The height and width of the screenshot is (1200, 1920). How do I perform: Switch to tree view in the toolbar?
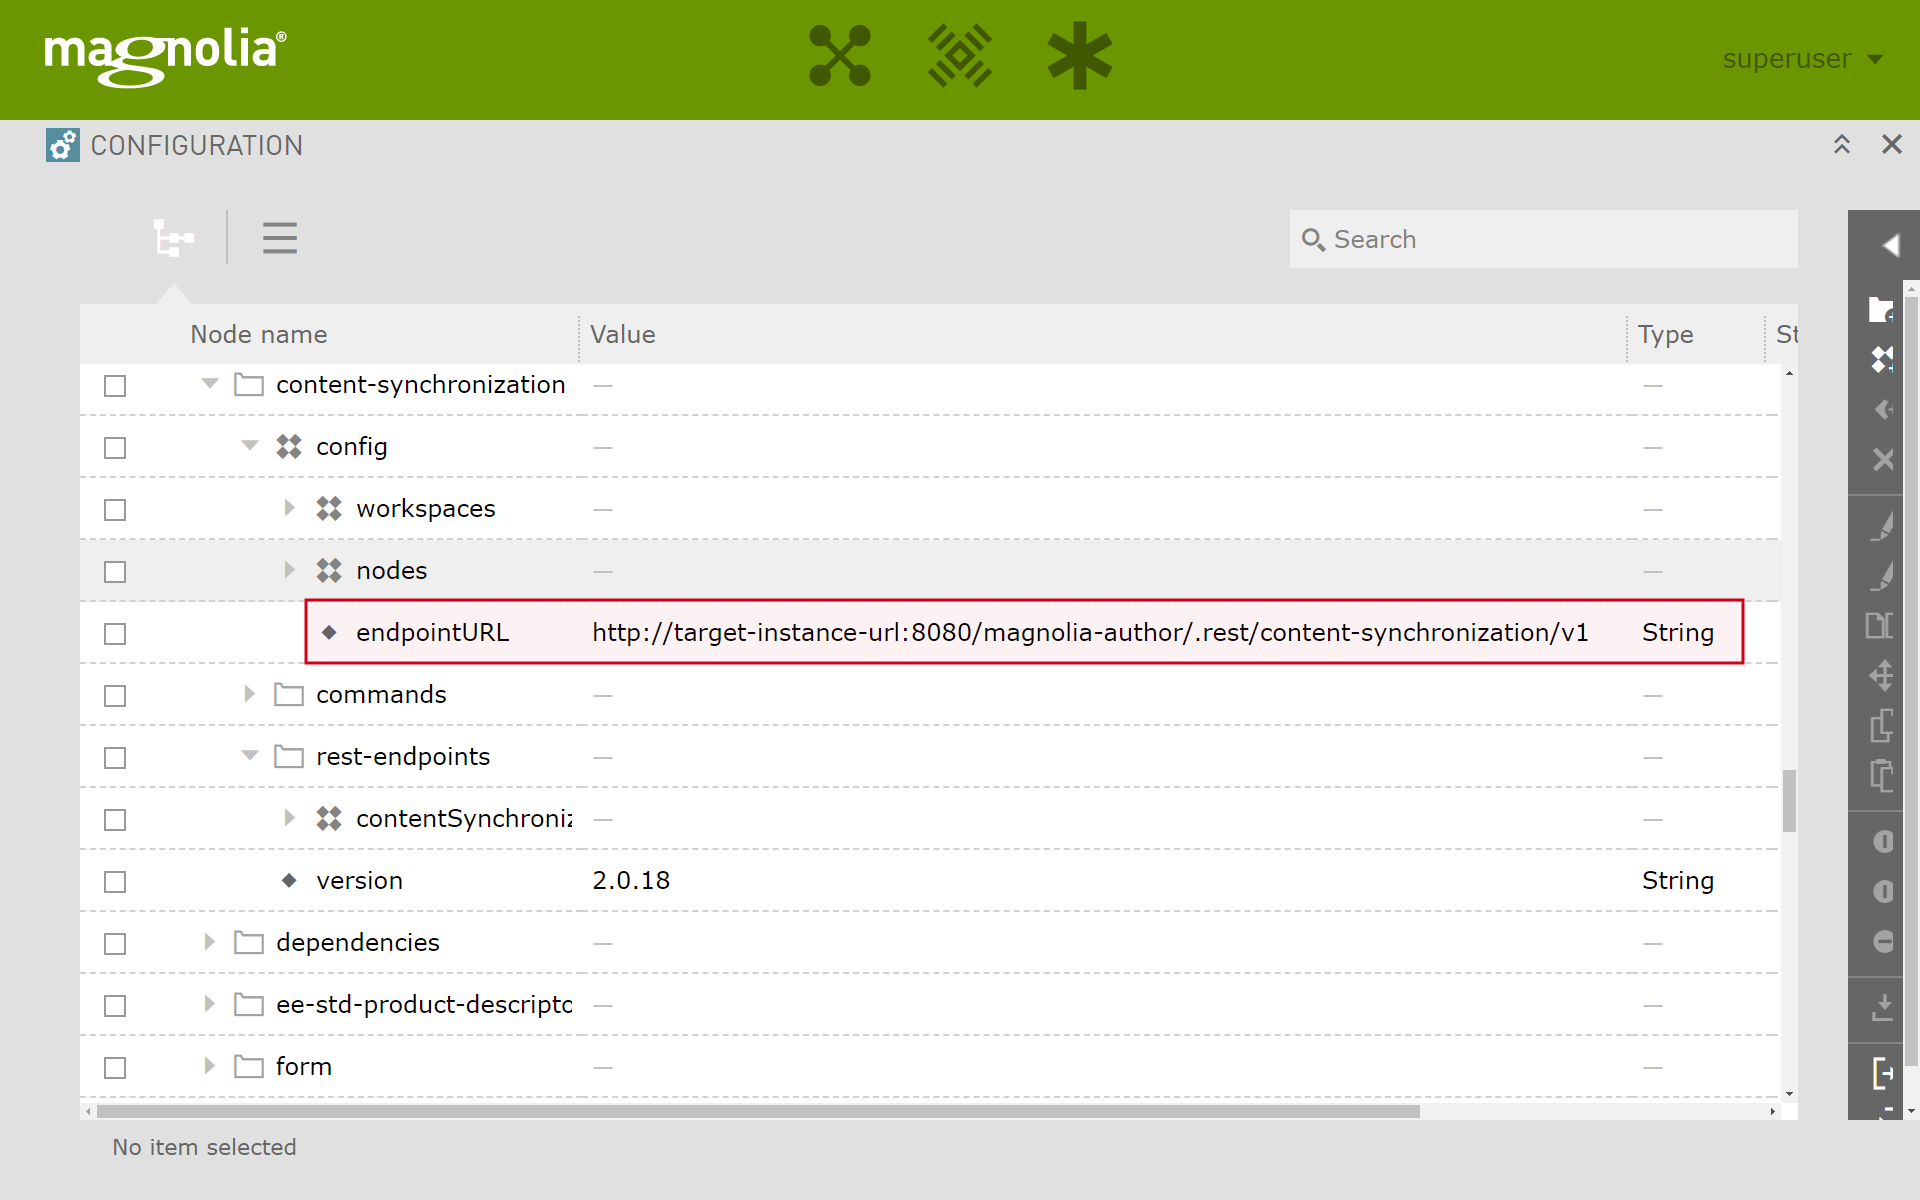(173, 238)
